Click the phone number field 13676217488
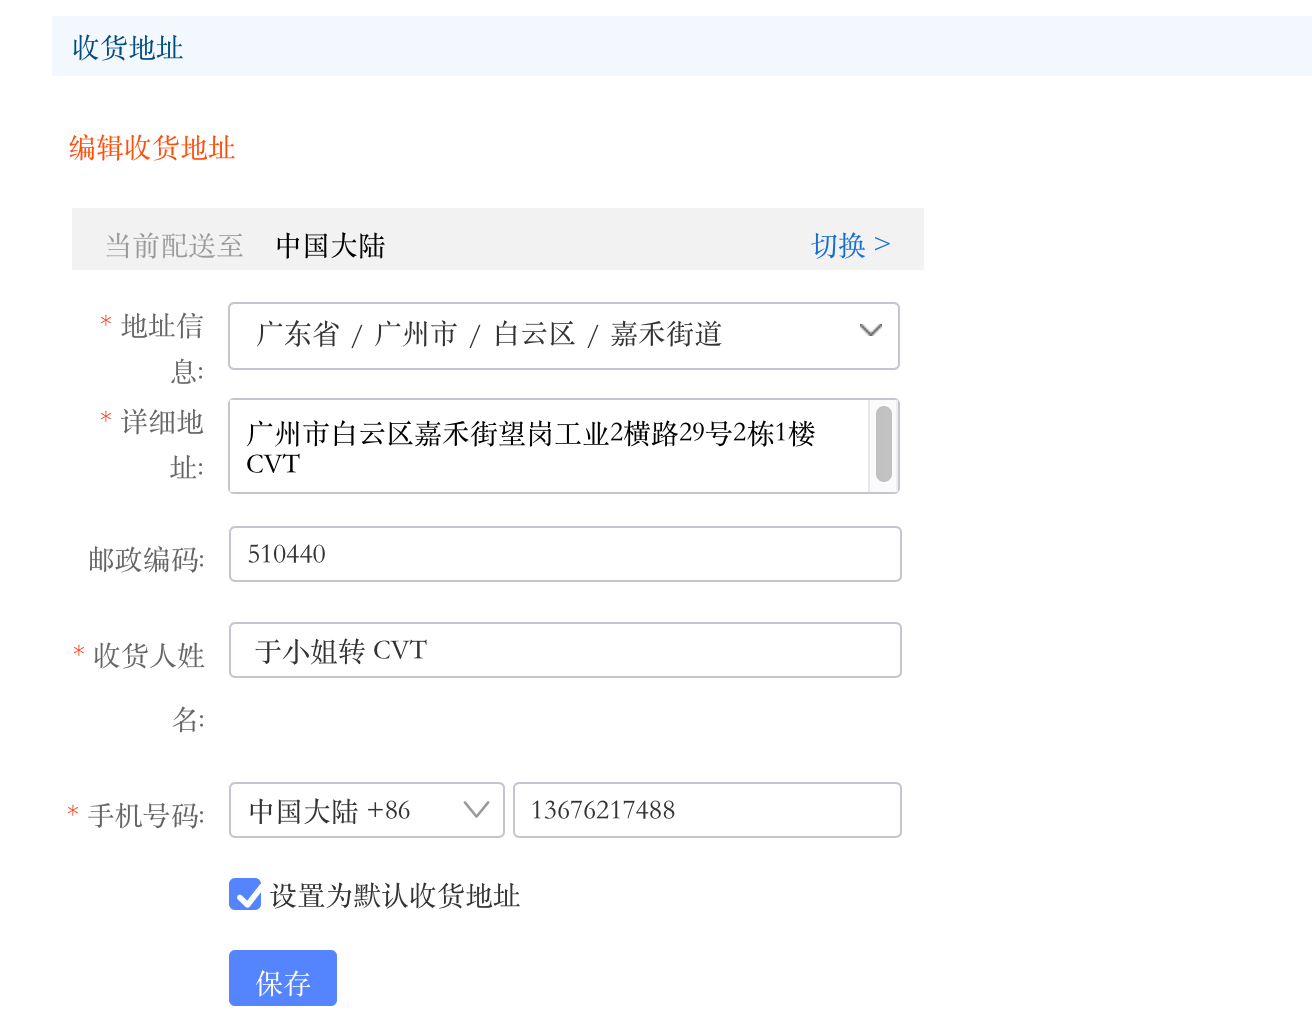 (x=707, y=810)
